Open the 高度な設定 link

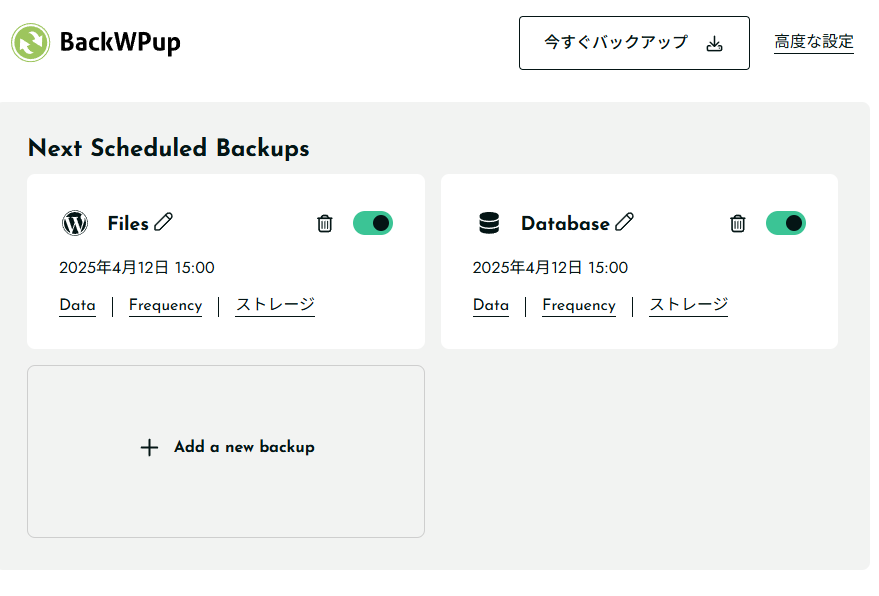click(x=814, y=42)
